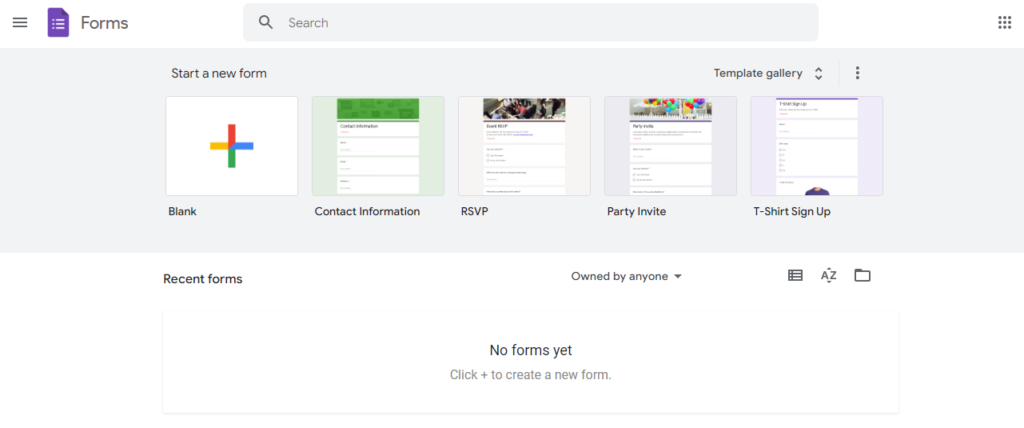Open the file picker folder icon

pos(863,276)
